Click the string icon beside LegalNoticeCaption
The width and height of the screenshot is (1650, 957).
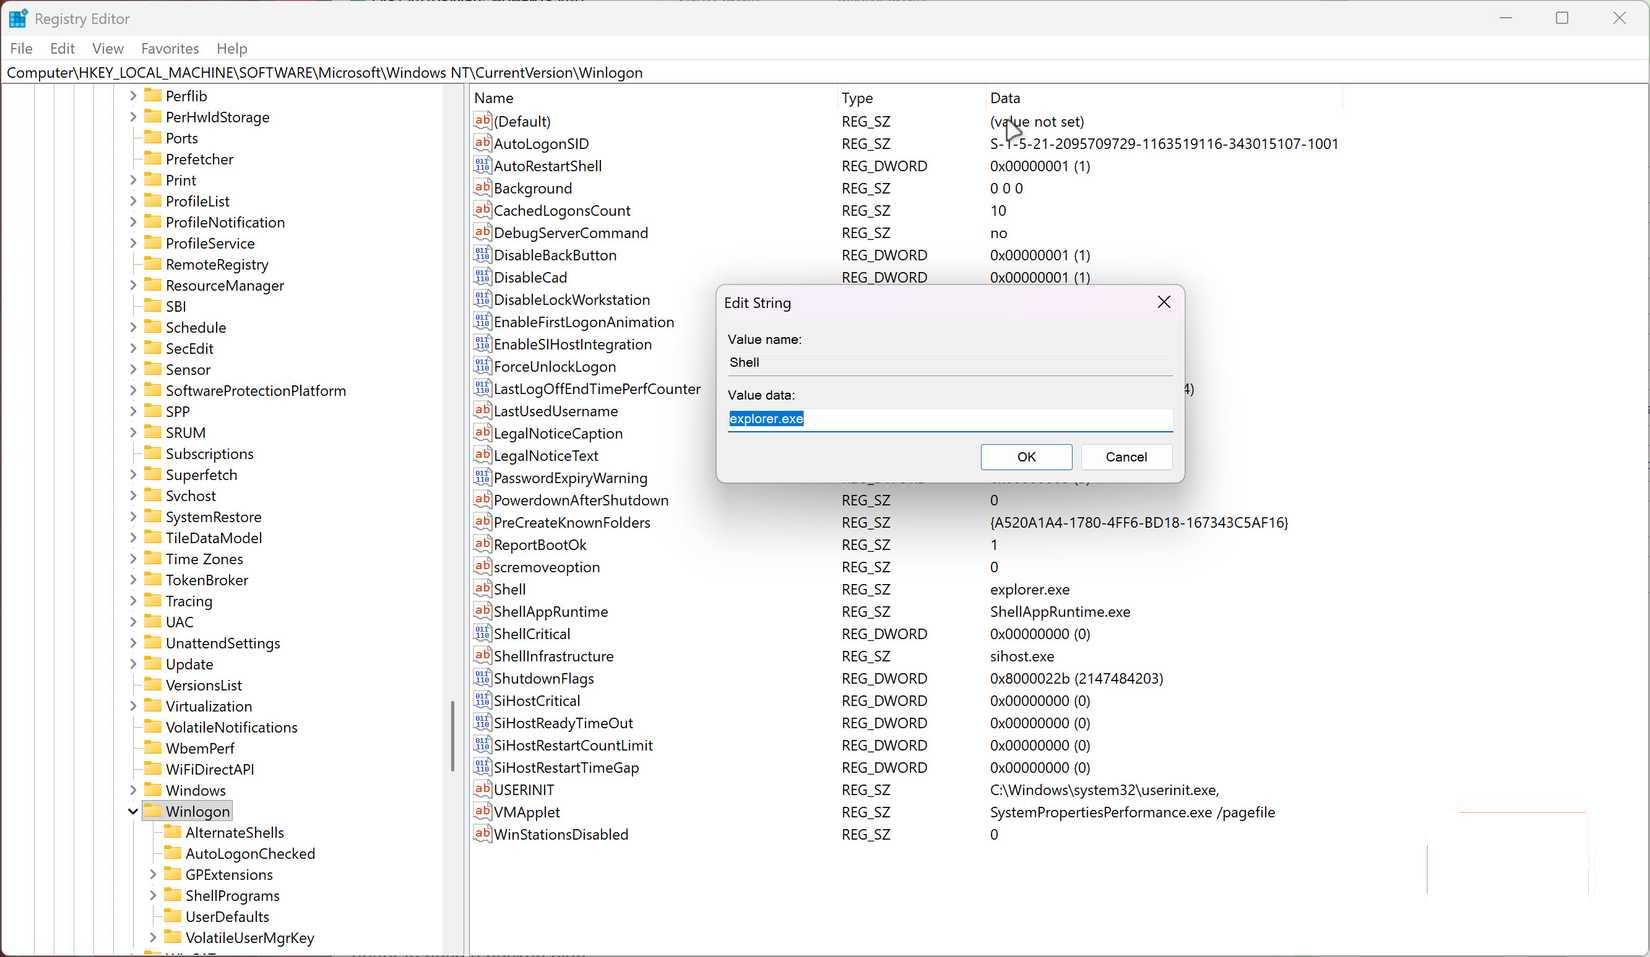point(483,433)
